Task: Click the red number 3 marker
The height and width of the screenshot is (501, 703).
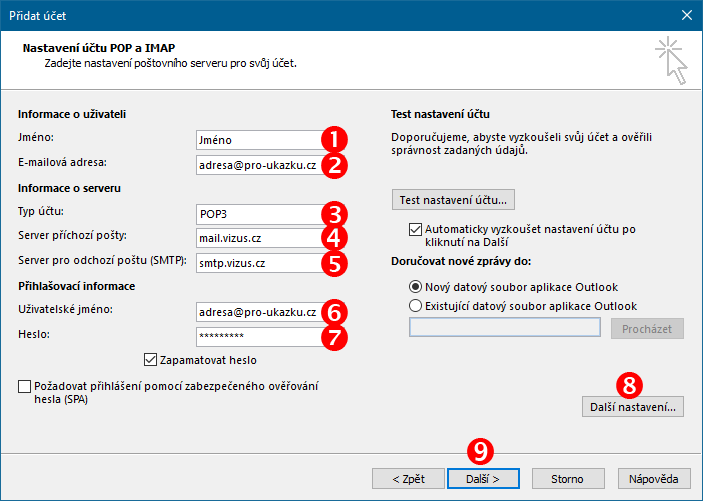Action: [x=334, y=214]
